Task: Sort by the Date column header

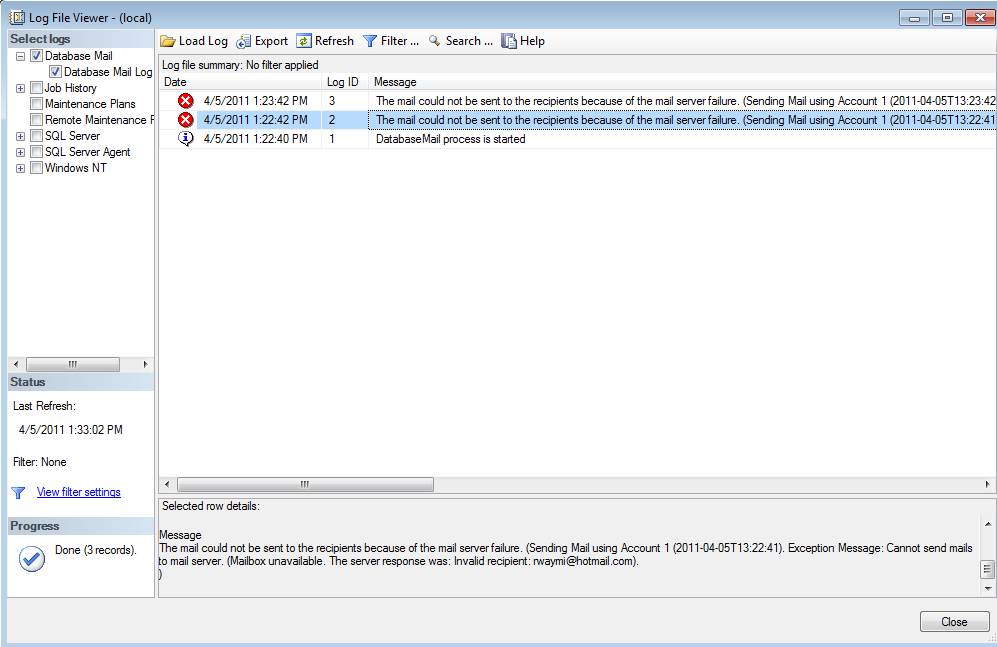Action: coord(240,82)
